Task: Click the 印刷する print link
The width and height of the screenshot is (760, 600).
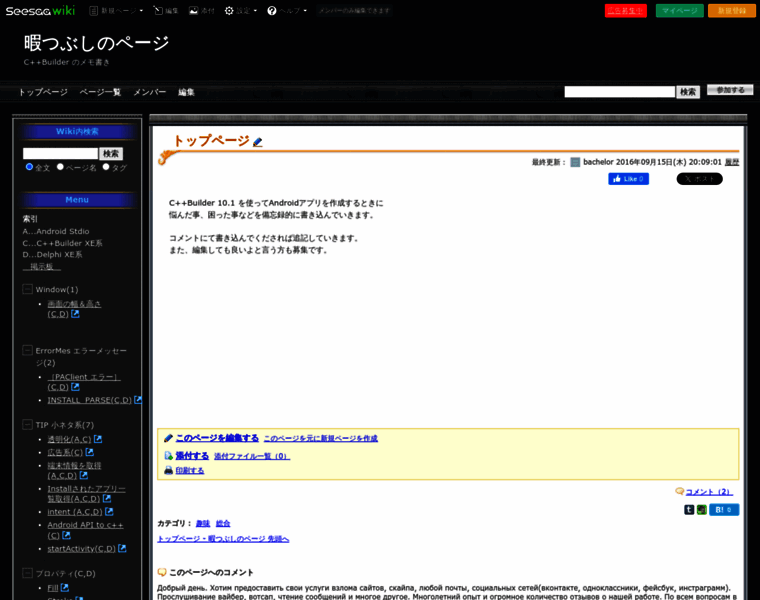Action: (x=190, y=471)
